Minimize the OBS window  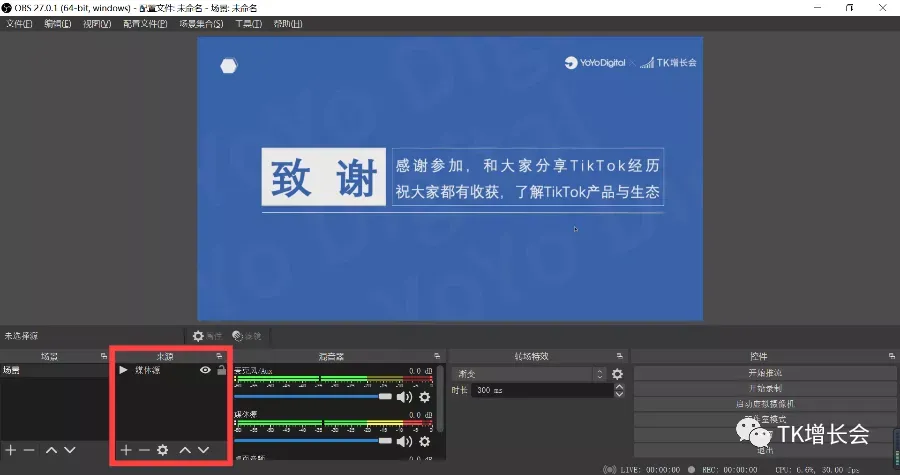pyautogui.click(x=817, y=7)
